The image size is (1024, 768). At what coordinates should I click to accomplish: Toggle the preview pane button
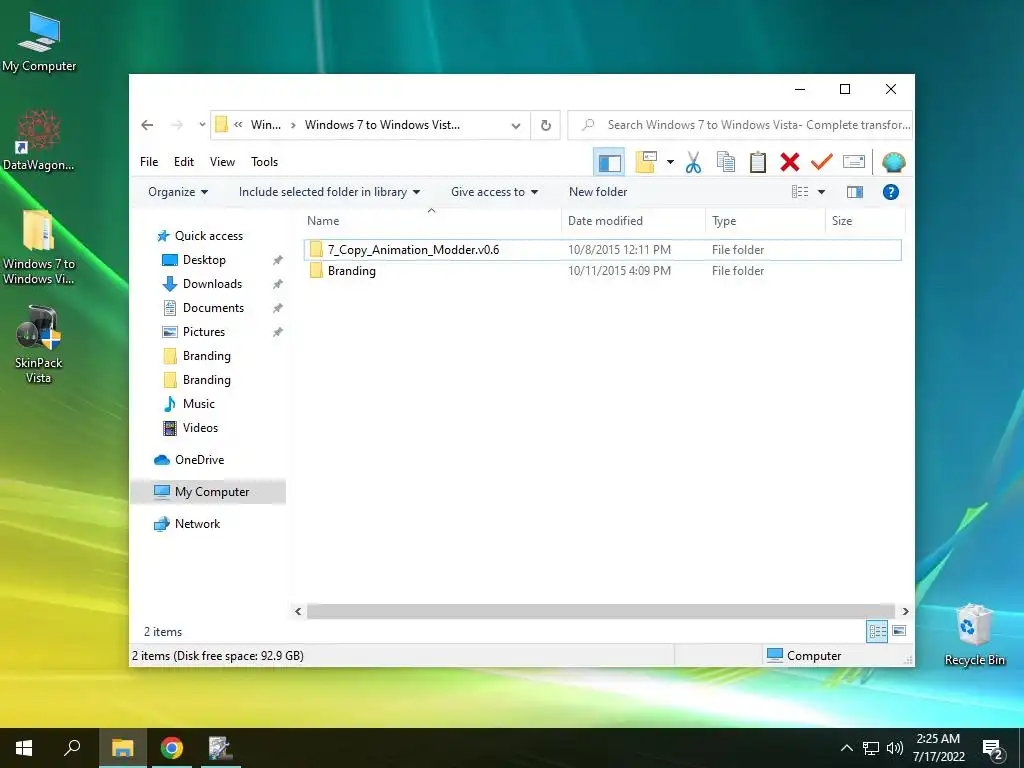(855, 192)
